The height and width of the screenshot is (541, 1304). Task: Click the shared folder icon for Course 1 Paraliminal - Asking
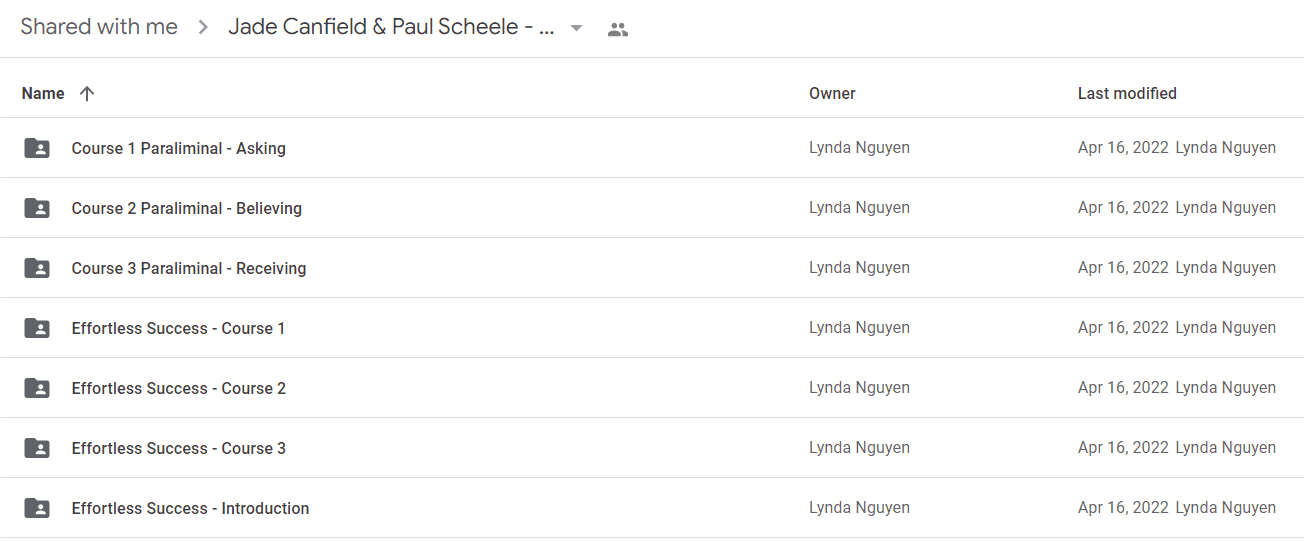[x=37, y=148]
